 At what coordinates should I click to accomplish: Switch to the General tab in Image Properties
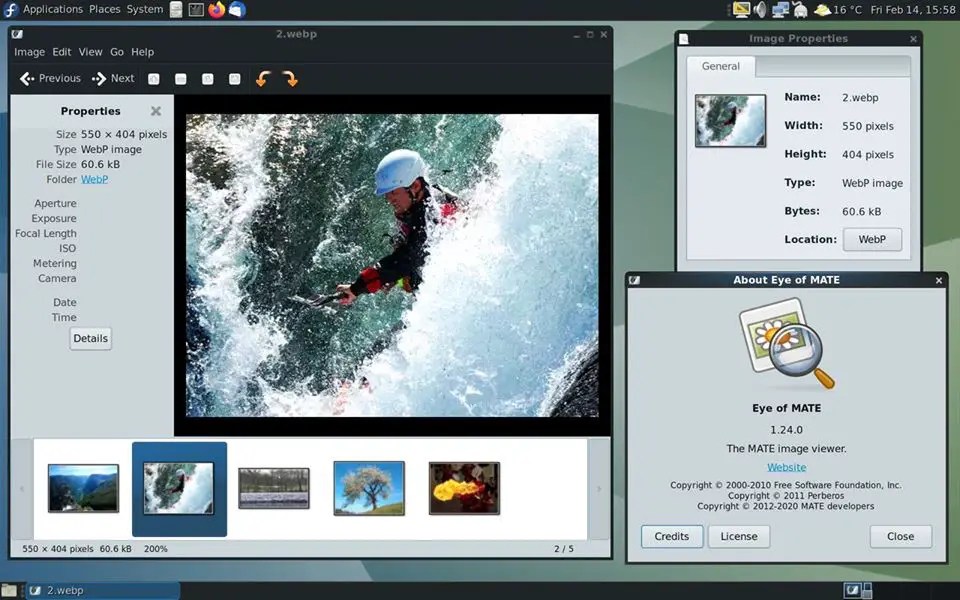pos(719,66)
